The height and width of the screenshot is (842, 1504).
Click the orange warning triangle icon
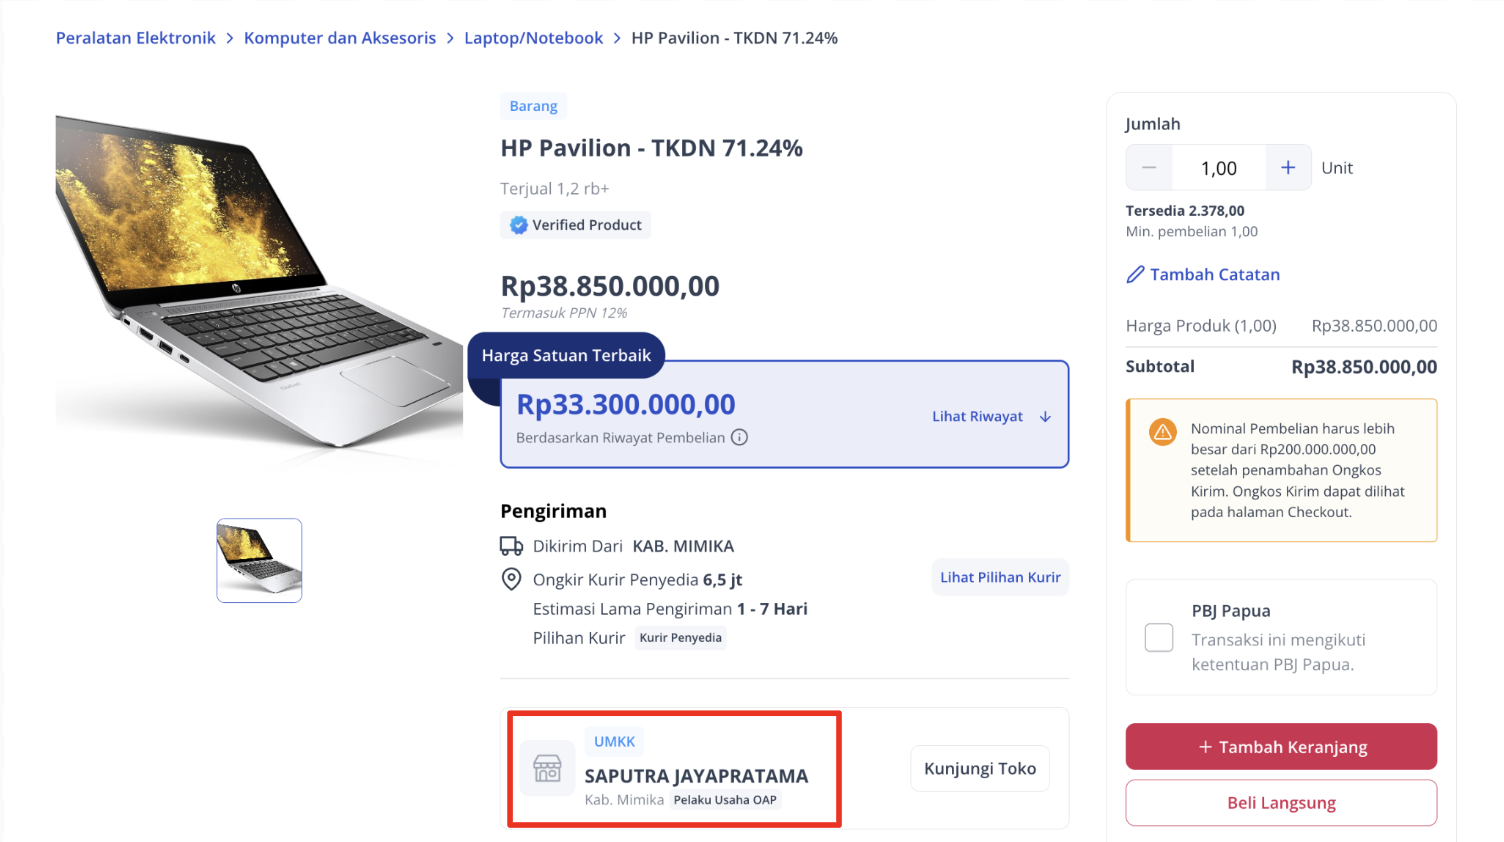(x=1162, y=432)
